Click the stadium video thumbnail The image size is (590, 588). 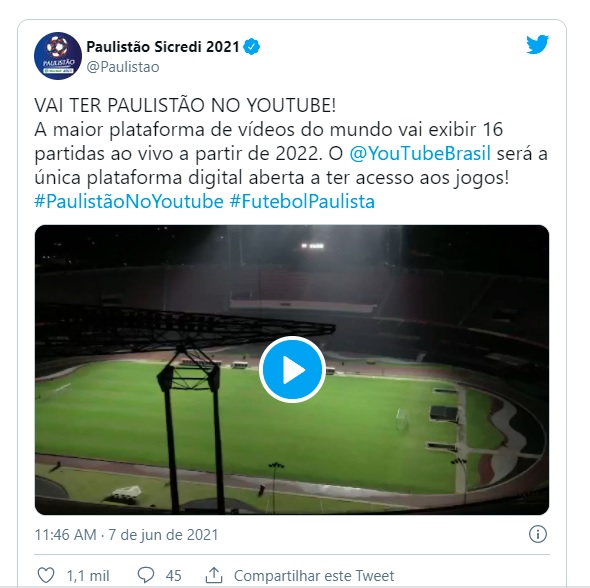[292, 370]
